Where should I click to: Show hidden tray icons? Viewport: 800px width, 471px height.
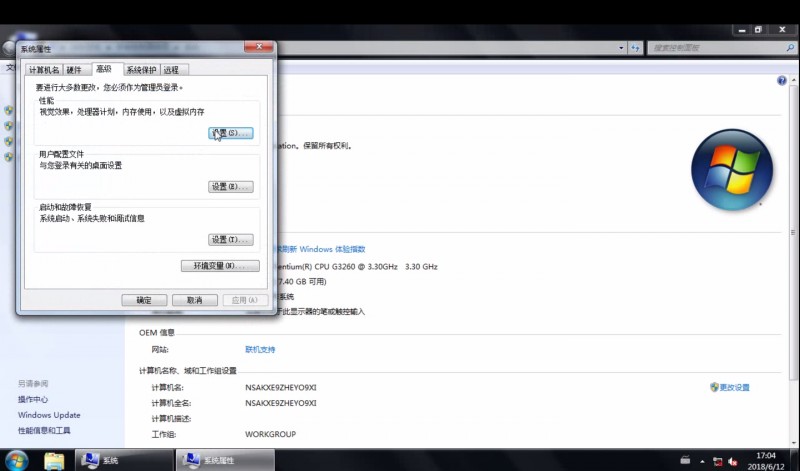[702, 461]
